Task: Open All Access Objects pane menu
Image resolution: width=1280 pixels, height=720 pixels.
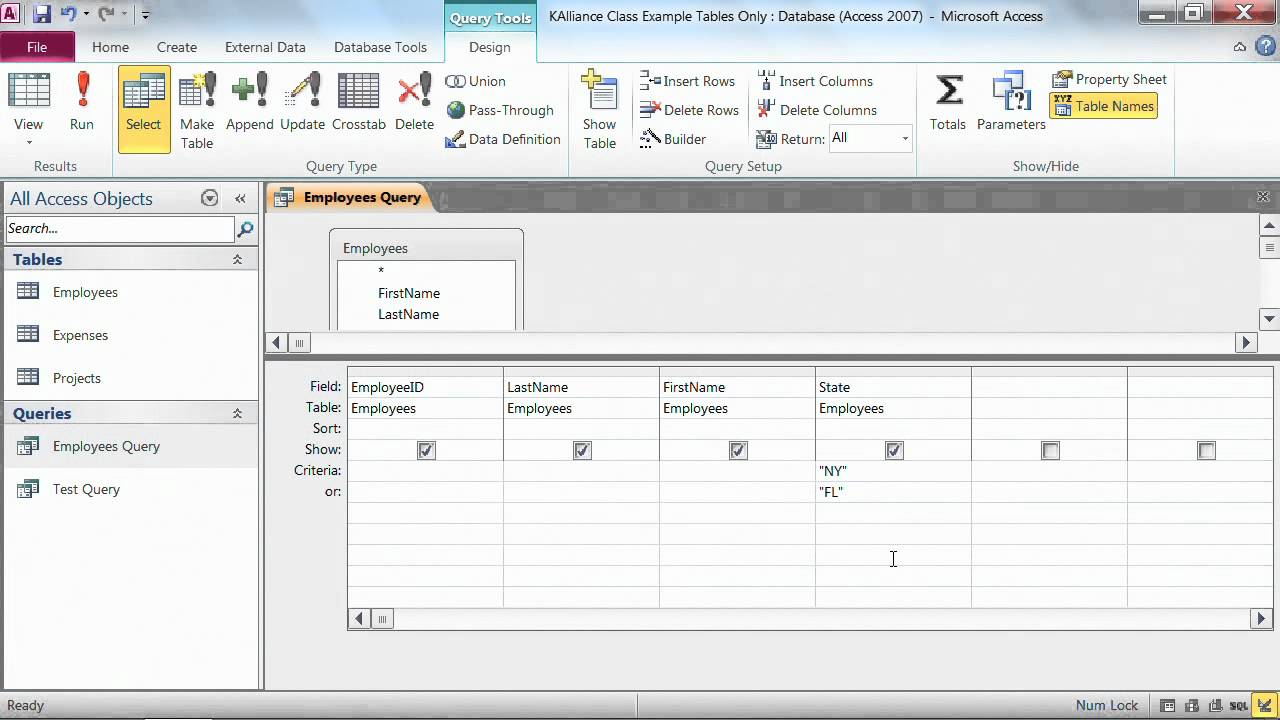Action: 209,198
